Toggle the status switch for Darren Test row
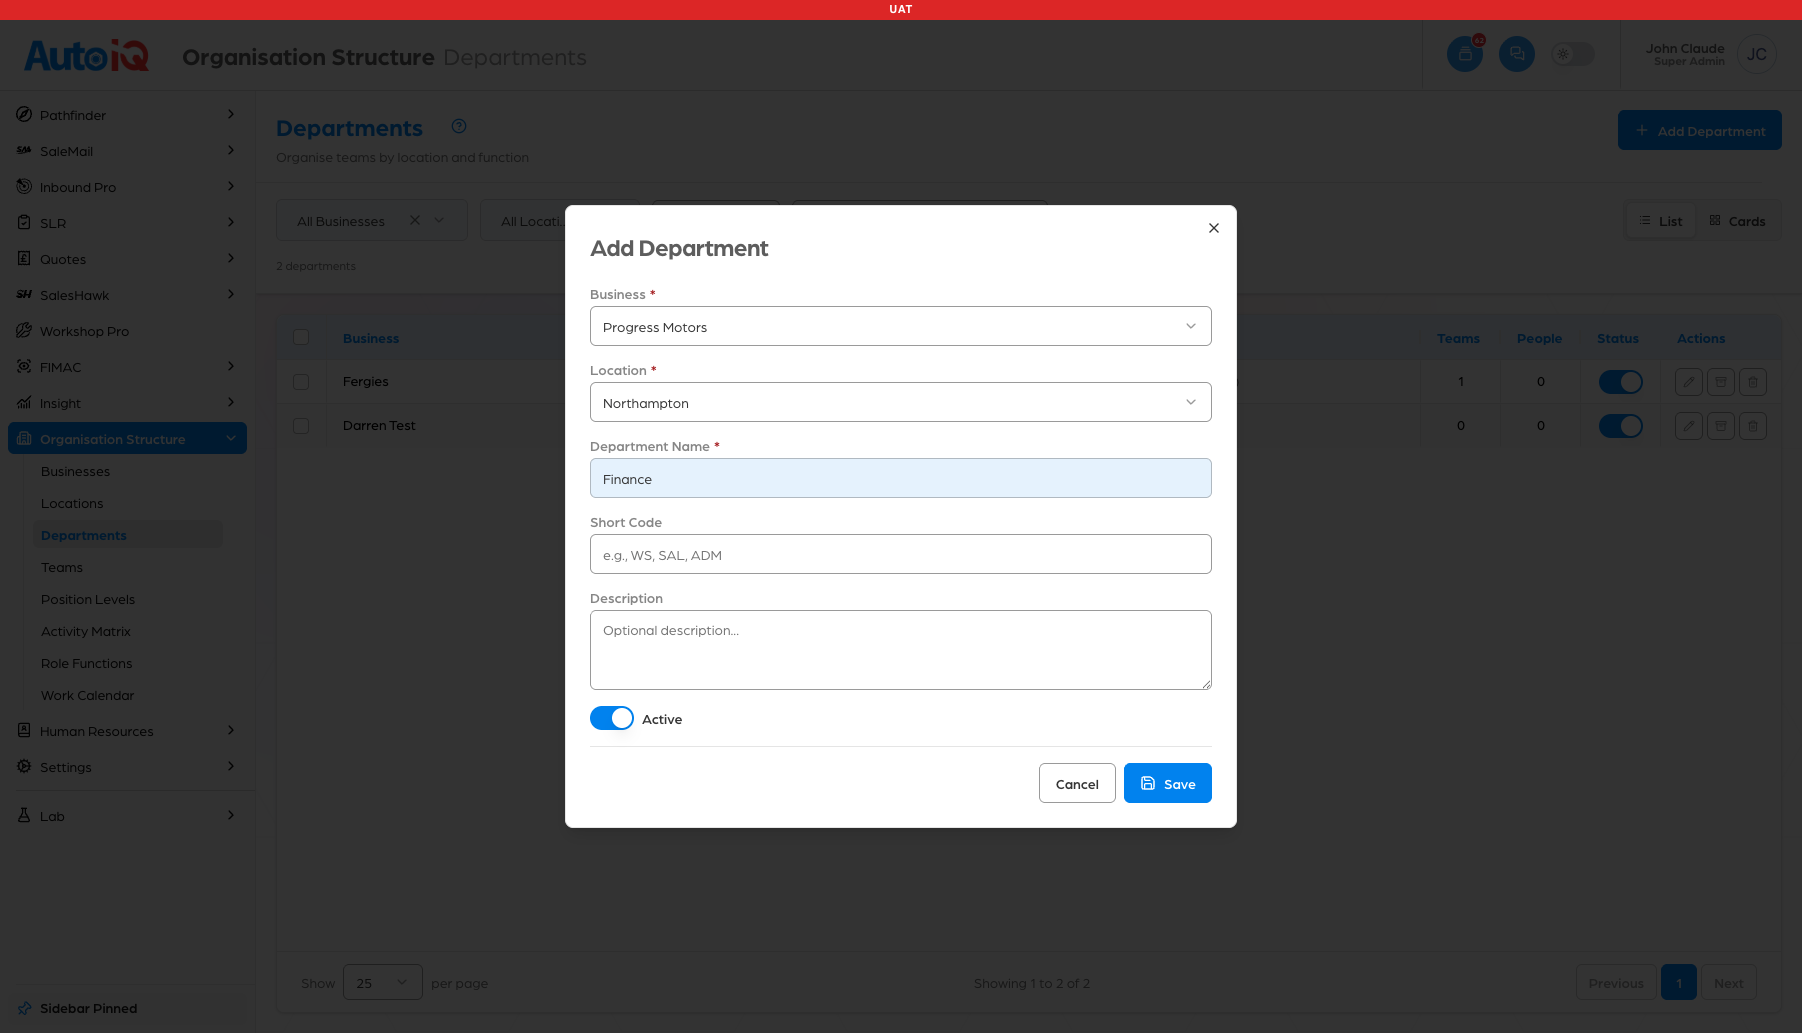The image size is (1802, 1033). point(1621,426)
